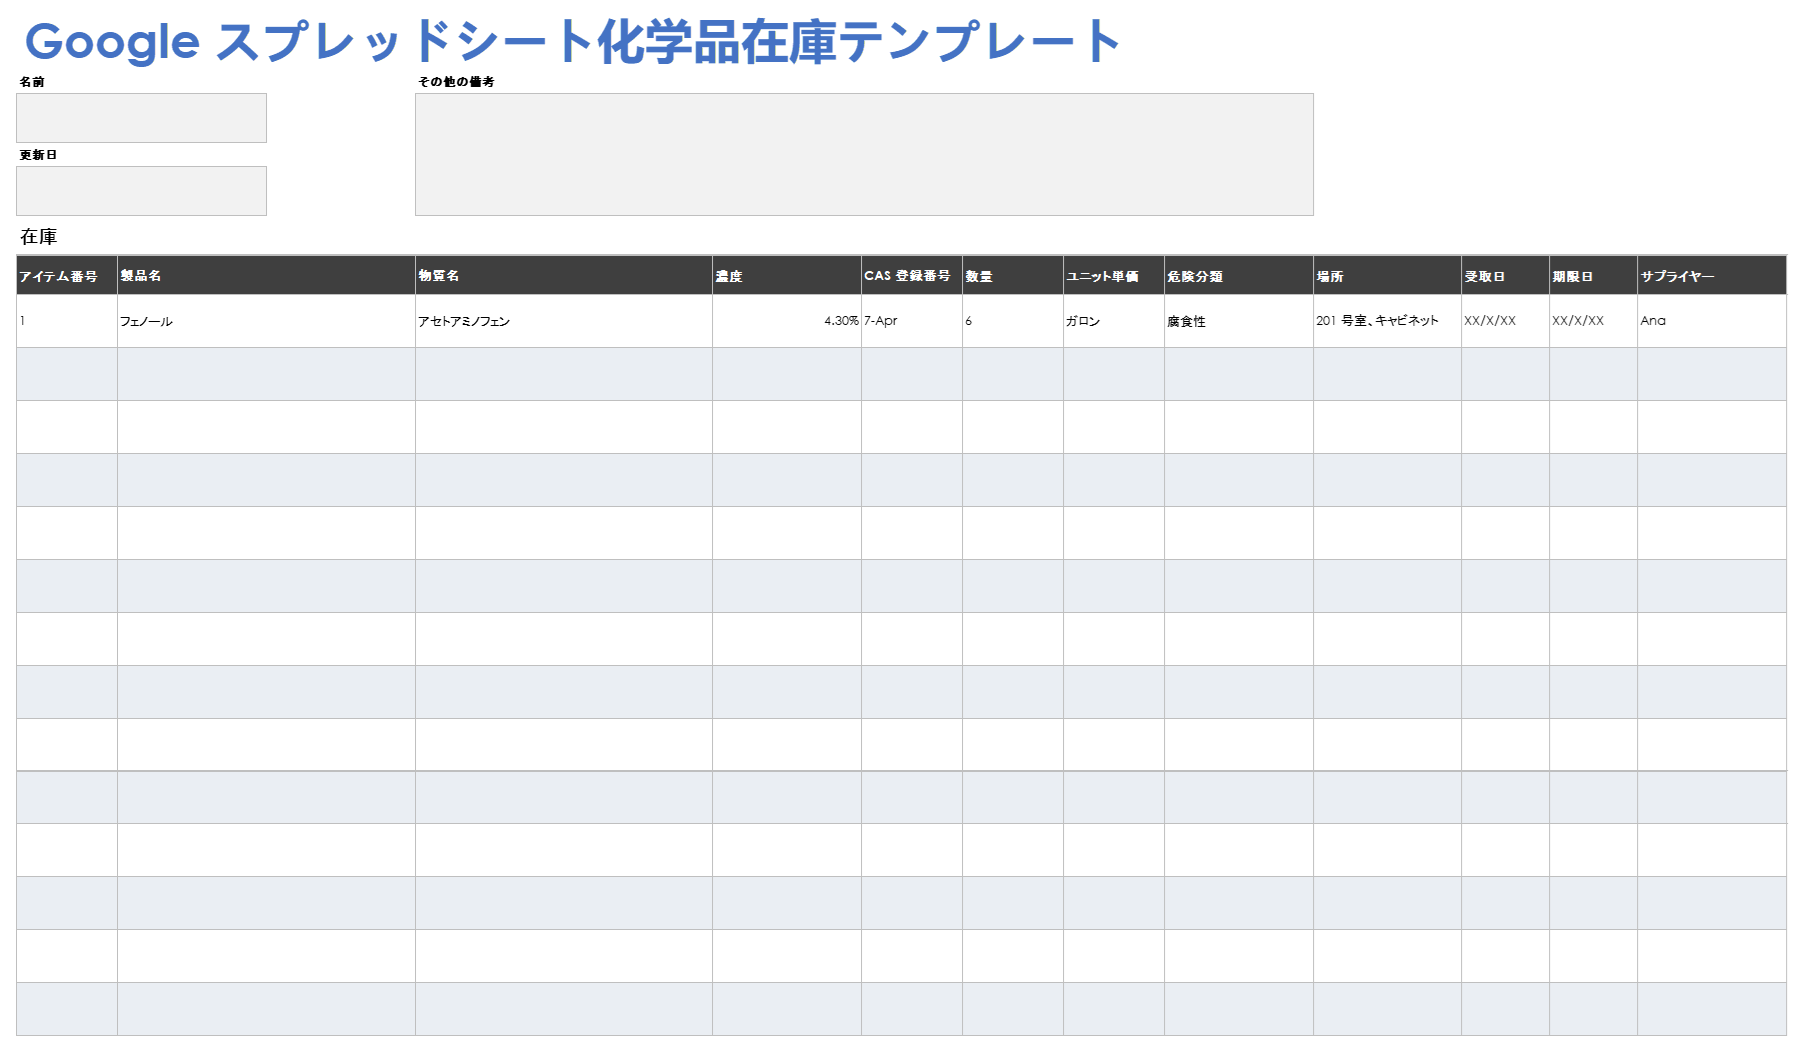Screen dimensions: 1804x1051
Task: Click the XX/X/XX cell under 期限日
Action: pos(1594,321)
